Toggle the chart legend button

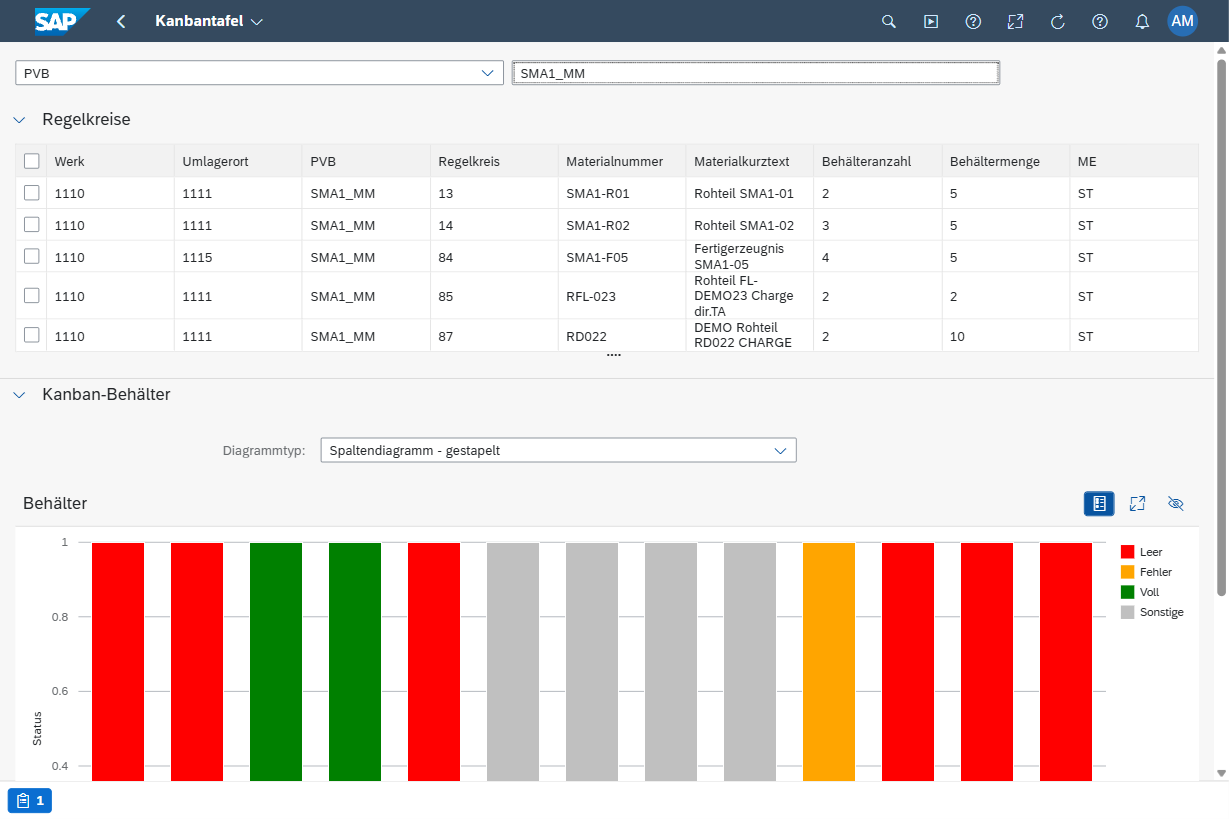coord(1099,503)
